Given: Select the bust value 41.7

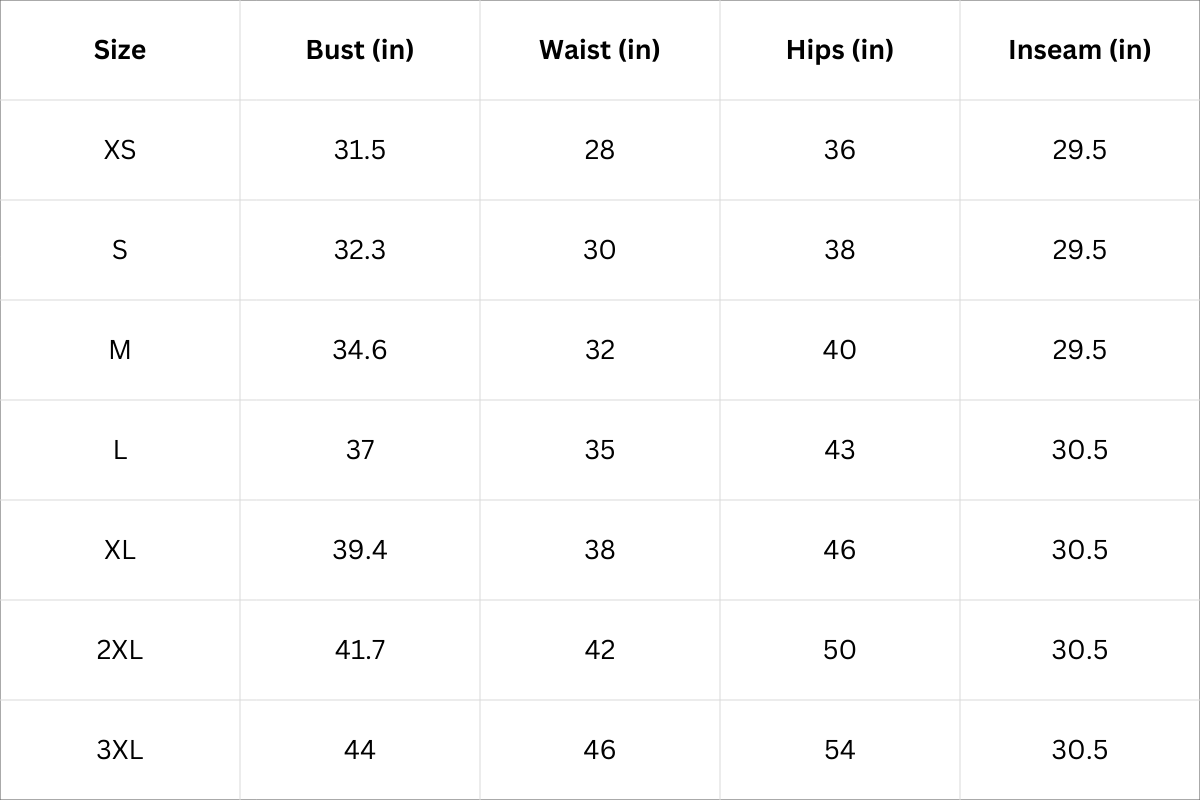Looking at the screenshot, I should (x=360, y=650).
